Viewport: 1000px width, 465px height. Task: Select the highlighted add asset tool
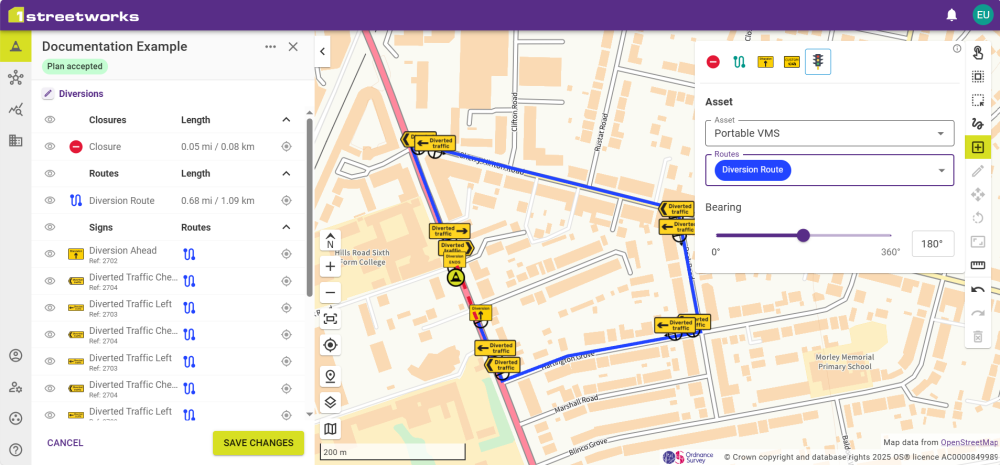pos(977,147)
